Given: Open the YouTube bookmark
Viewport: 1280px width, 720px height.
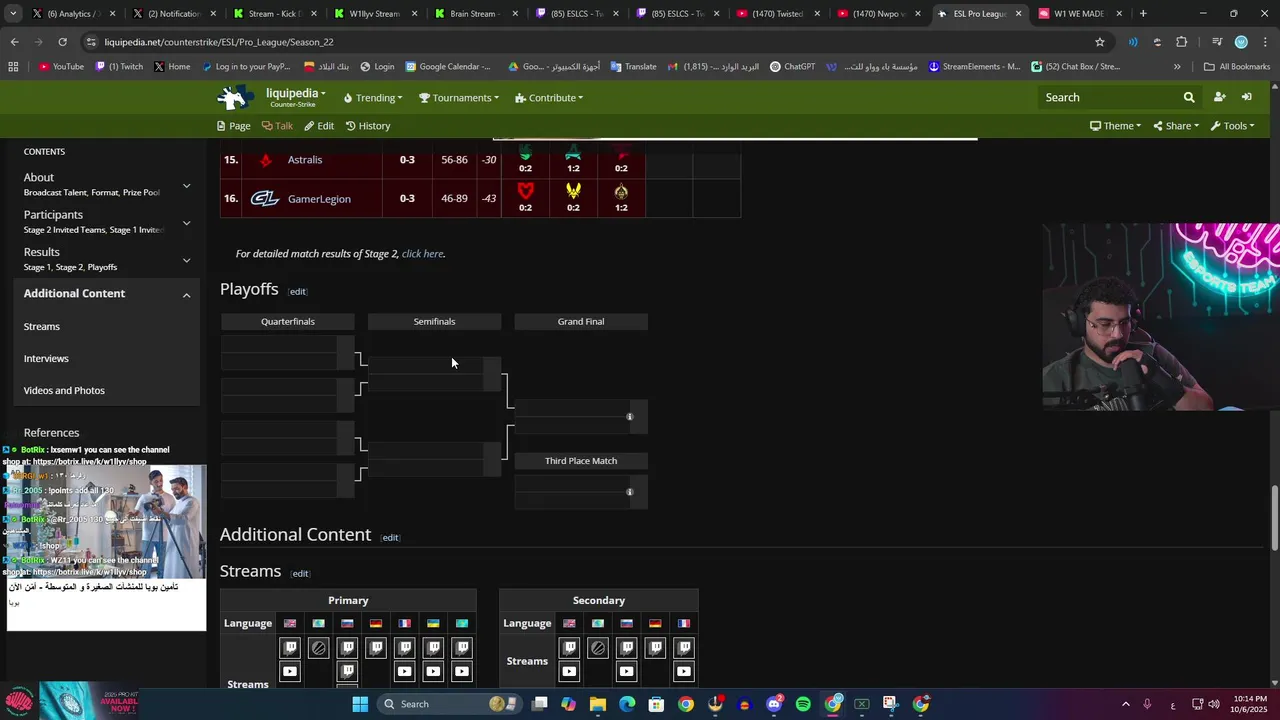Looking at the screenshot, I should (61, 67).
